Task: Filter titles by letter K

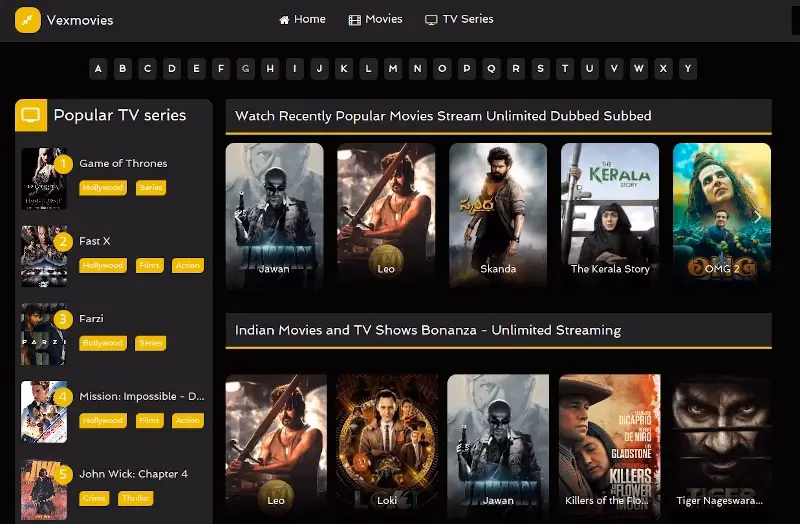Action: tap(344, 68)
